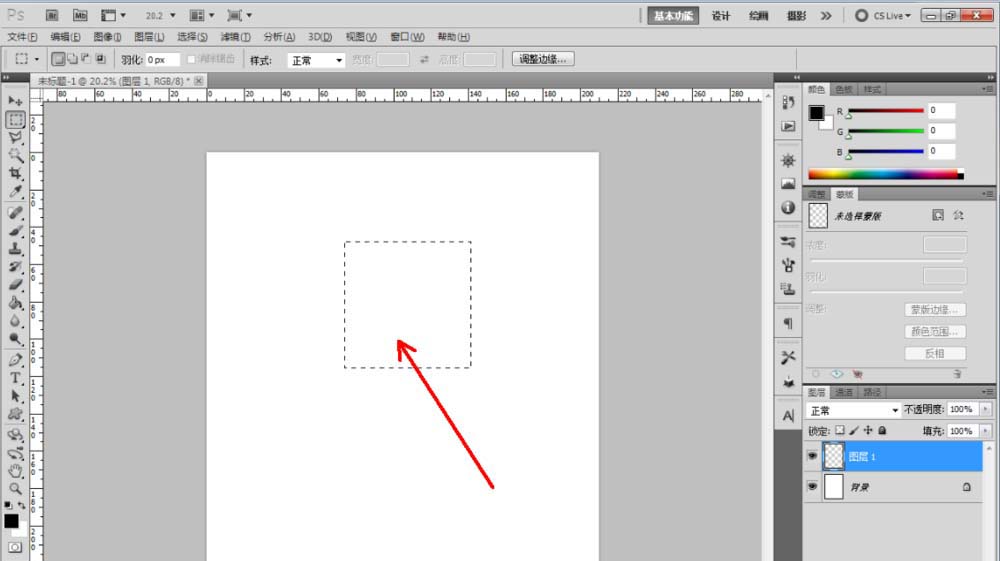The width and height of the screenshot is (1000, 561).
Task: Select the Clone Stamp tool
Action: click(x=15, y=249)
